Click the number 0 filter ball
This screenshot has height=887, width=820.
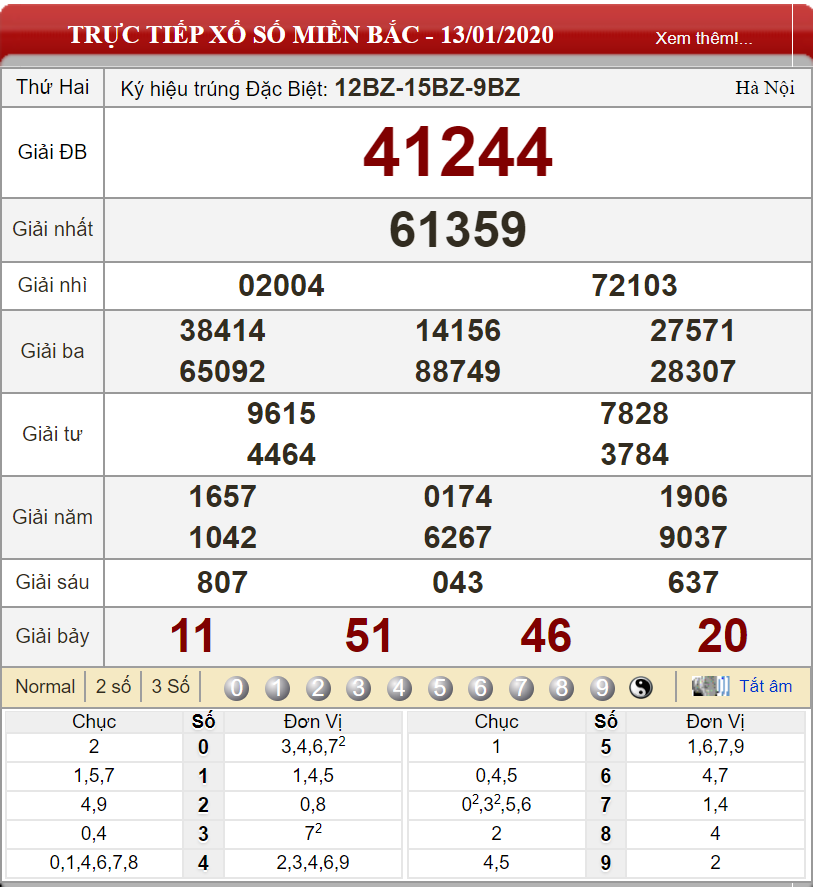pos(236,688)
